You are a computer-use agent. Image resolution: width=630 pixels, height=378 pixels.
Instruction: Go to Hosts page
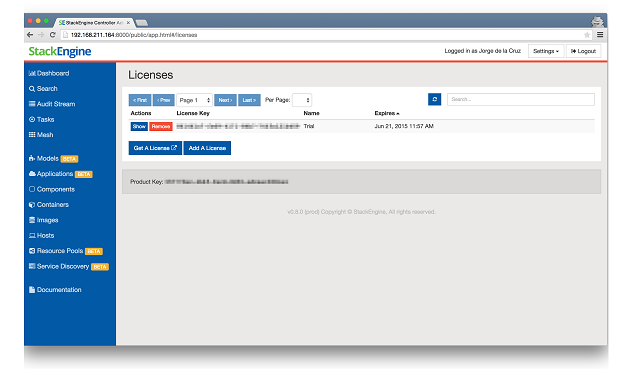coord(41,235)
